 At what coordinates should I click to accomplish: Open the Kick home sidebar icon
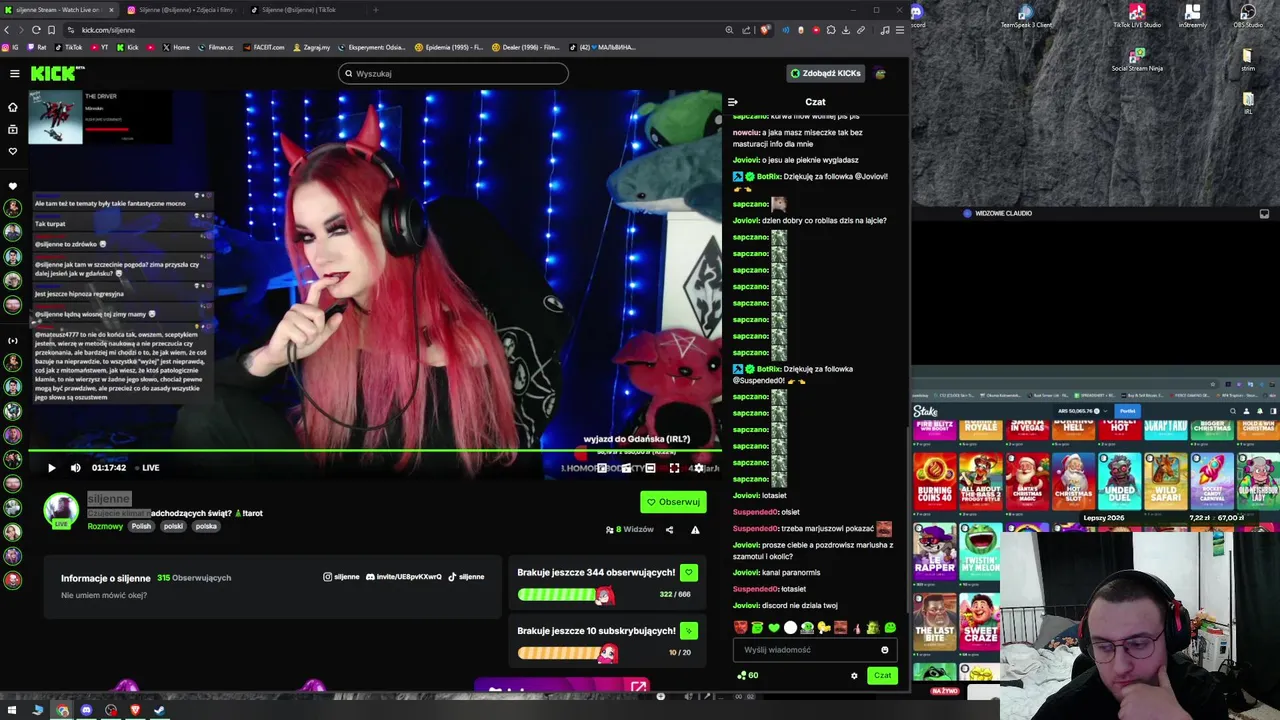(13, 107)
